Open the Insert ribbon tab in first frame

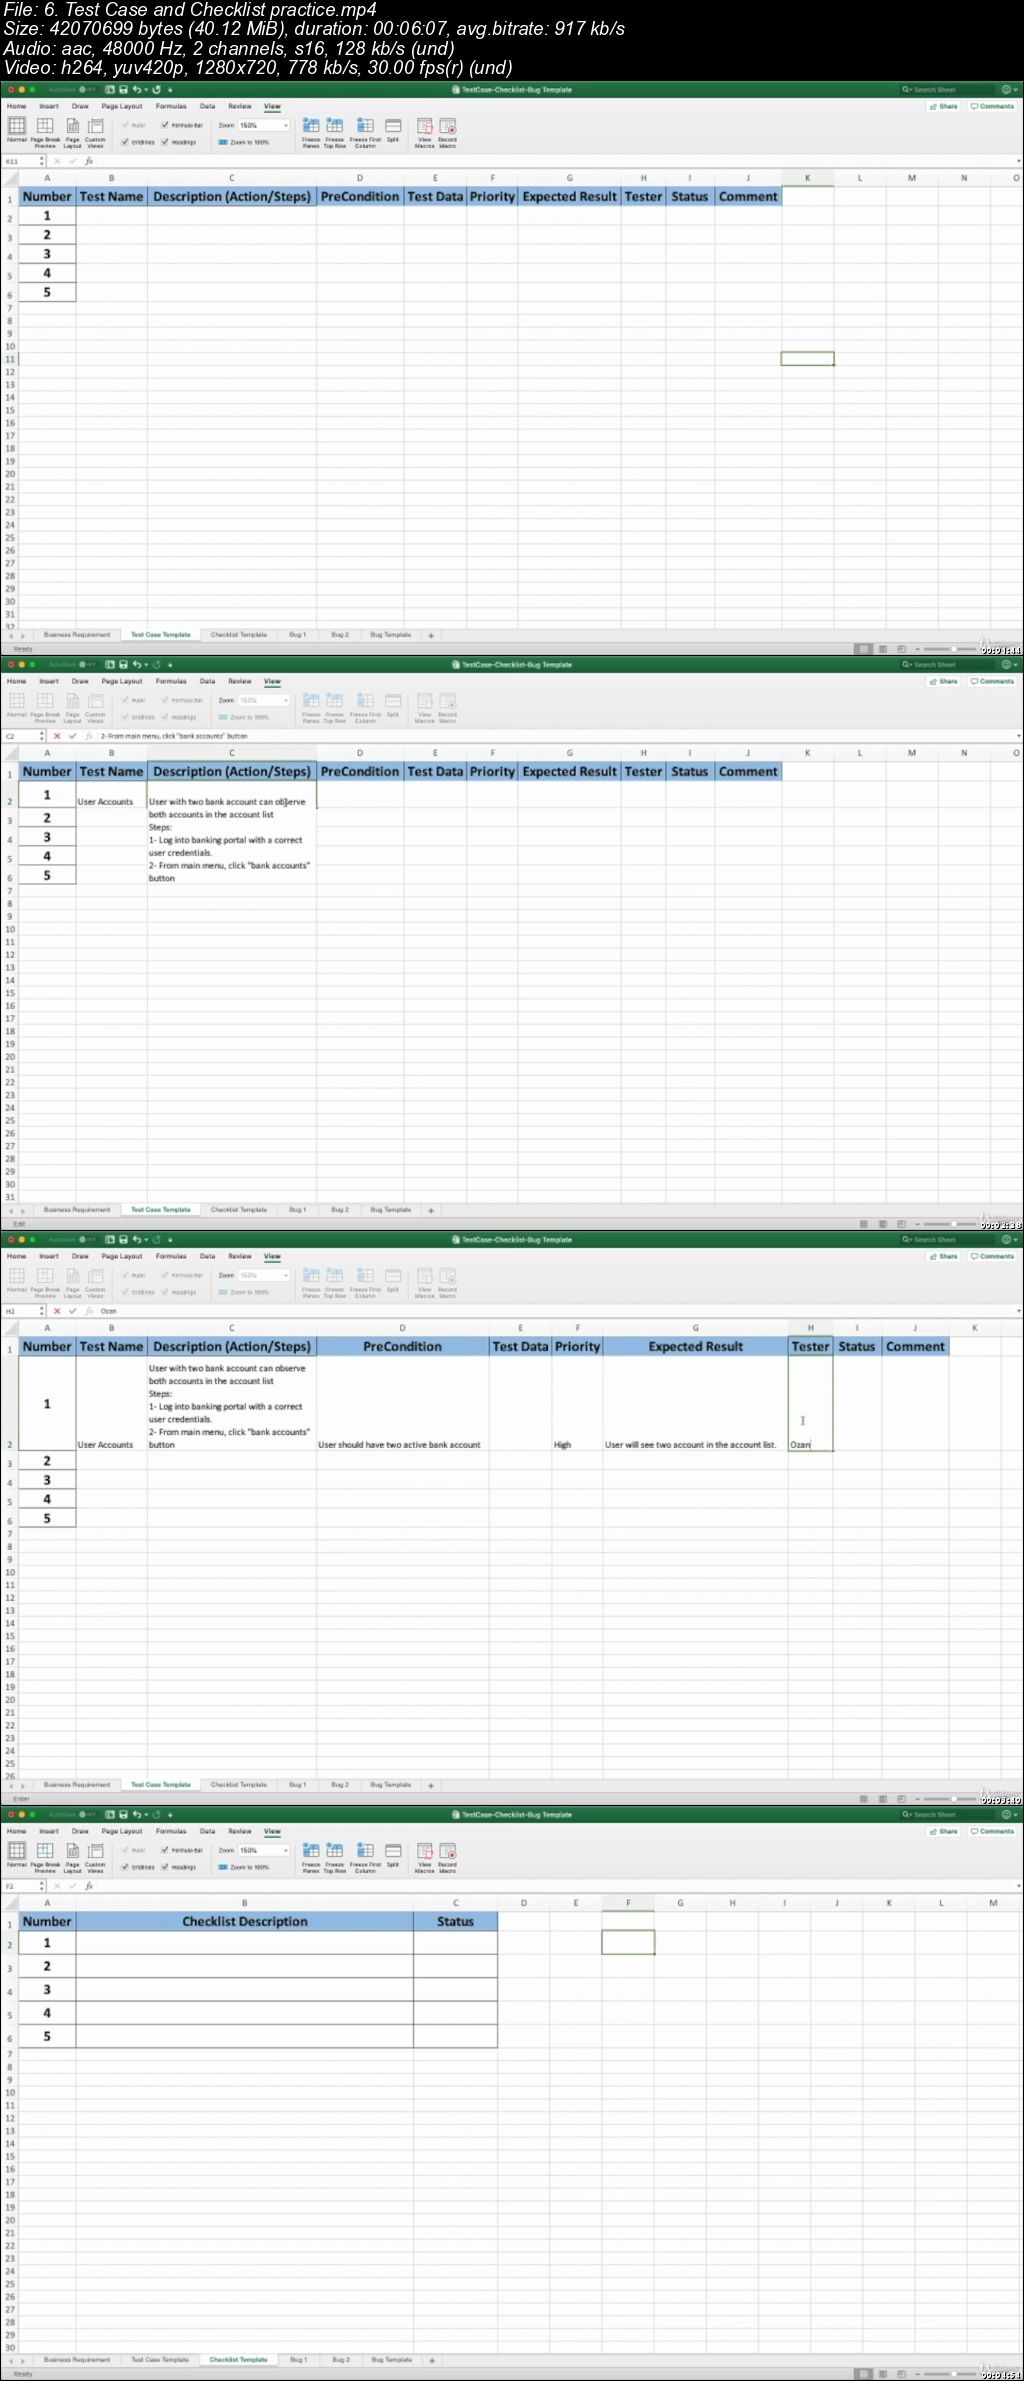(49, 106)
